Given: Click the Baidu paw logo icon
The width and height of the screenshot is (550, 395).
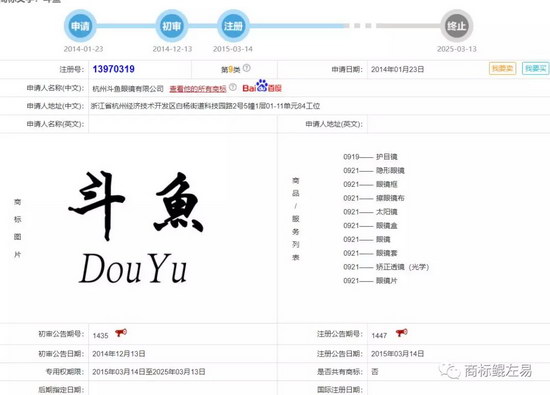Looking at the screenshot, I should tap(262, 86).
